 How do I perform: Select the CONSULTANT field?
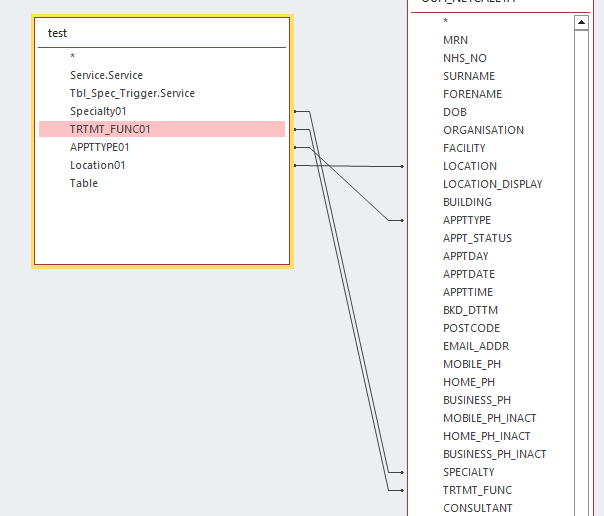pyautogui.click(x=478, y=508)
